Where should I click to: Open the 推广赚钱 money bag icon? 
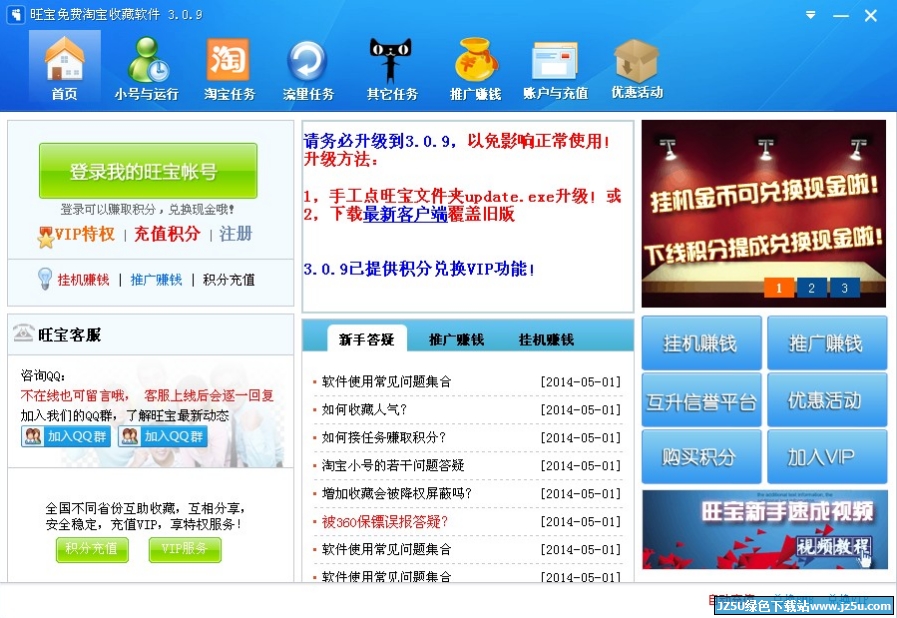point(475,68)
